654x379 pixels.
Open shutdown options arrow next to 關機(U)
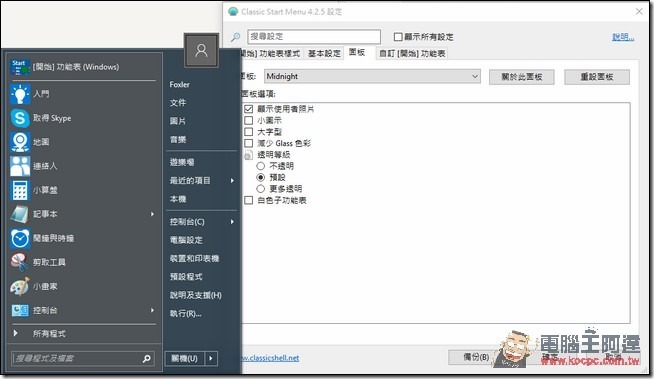[211, 358]
